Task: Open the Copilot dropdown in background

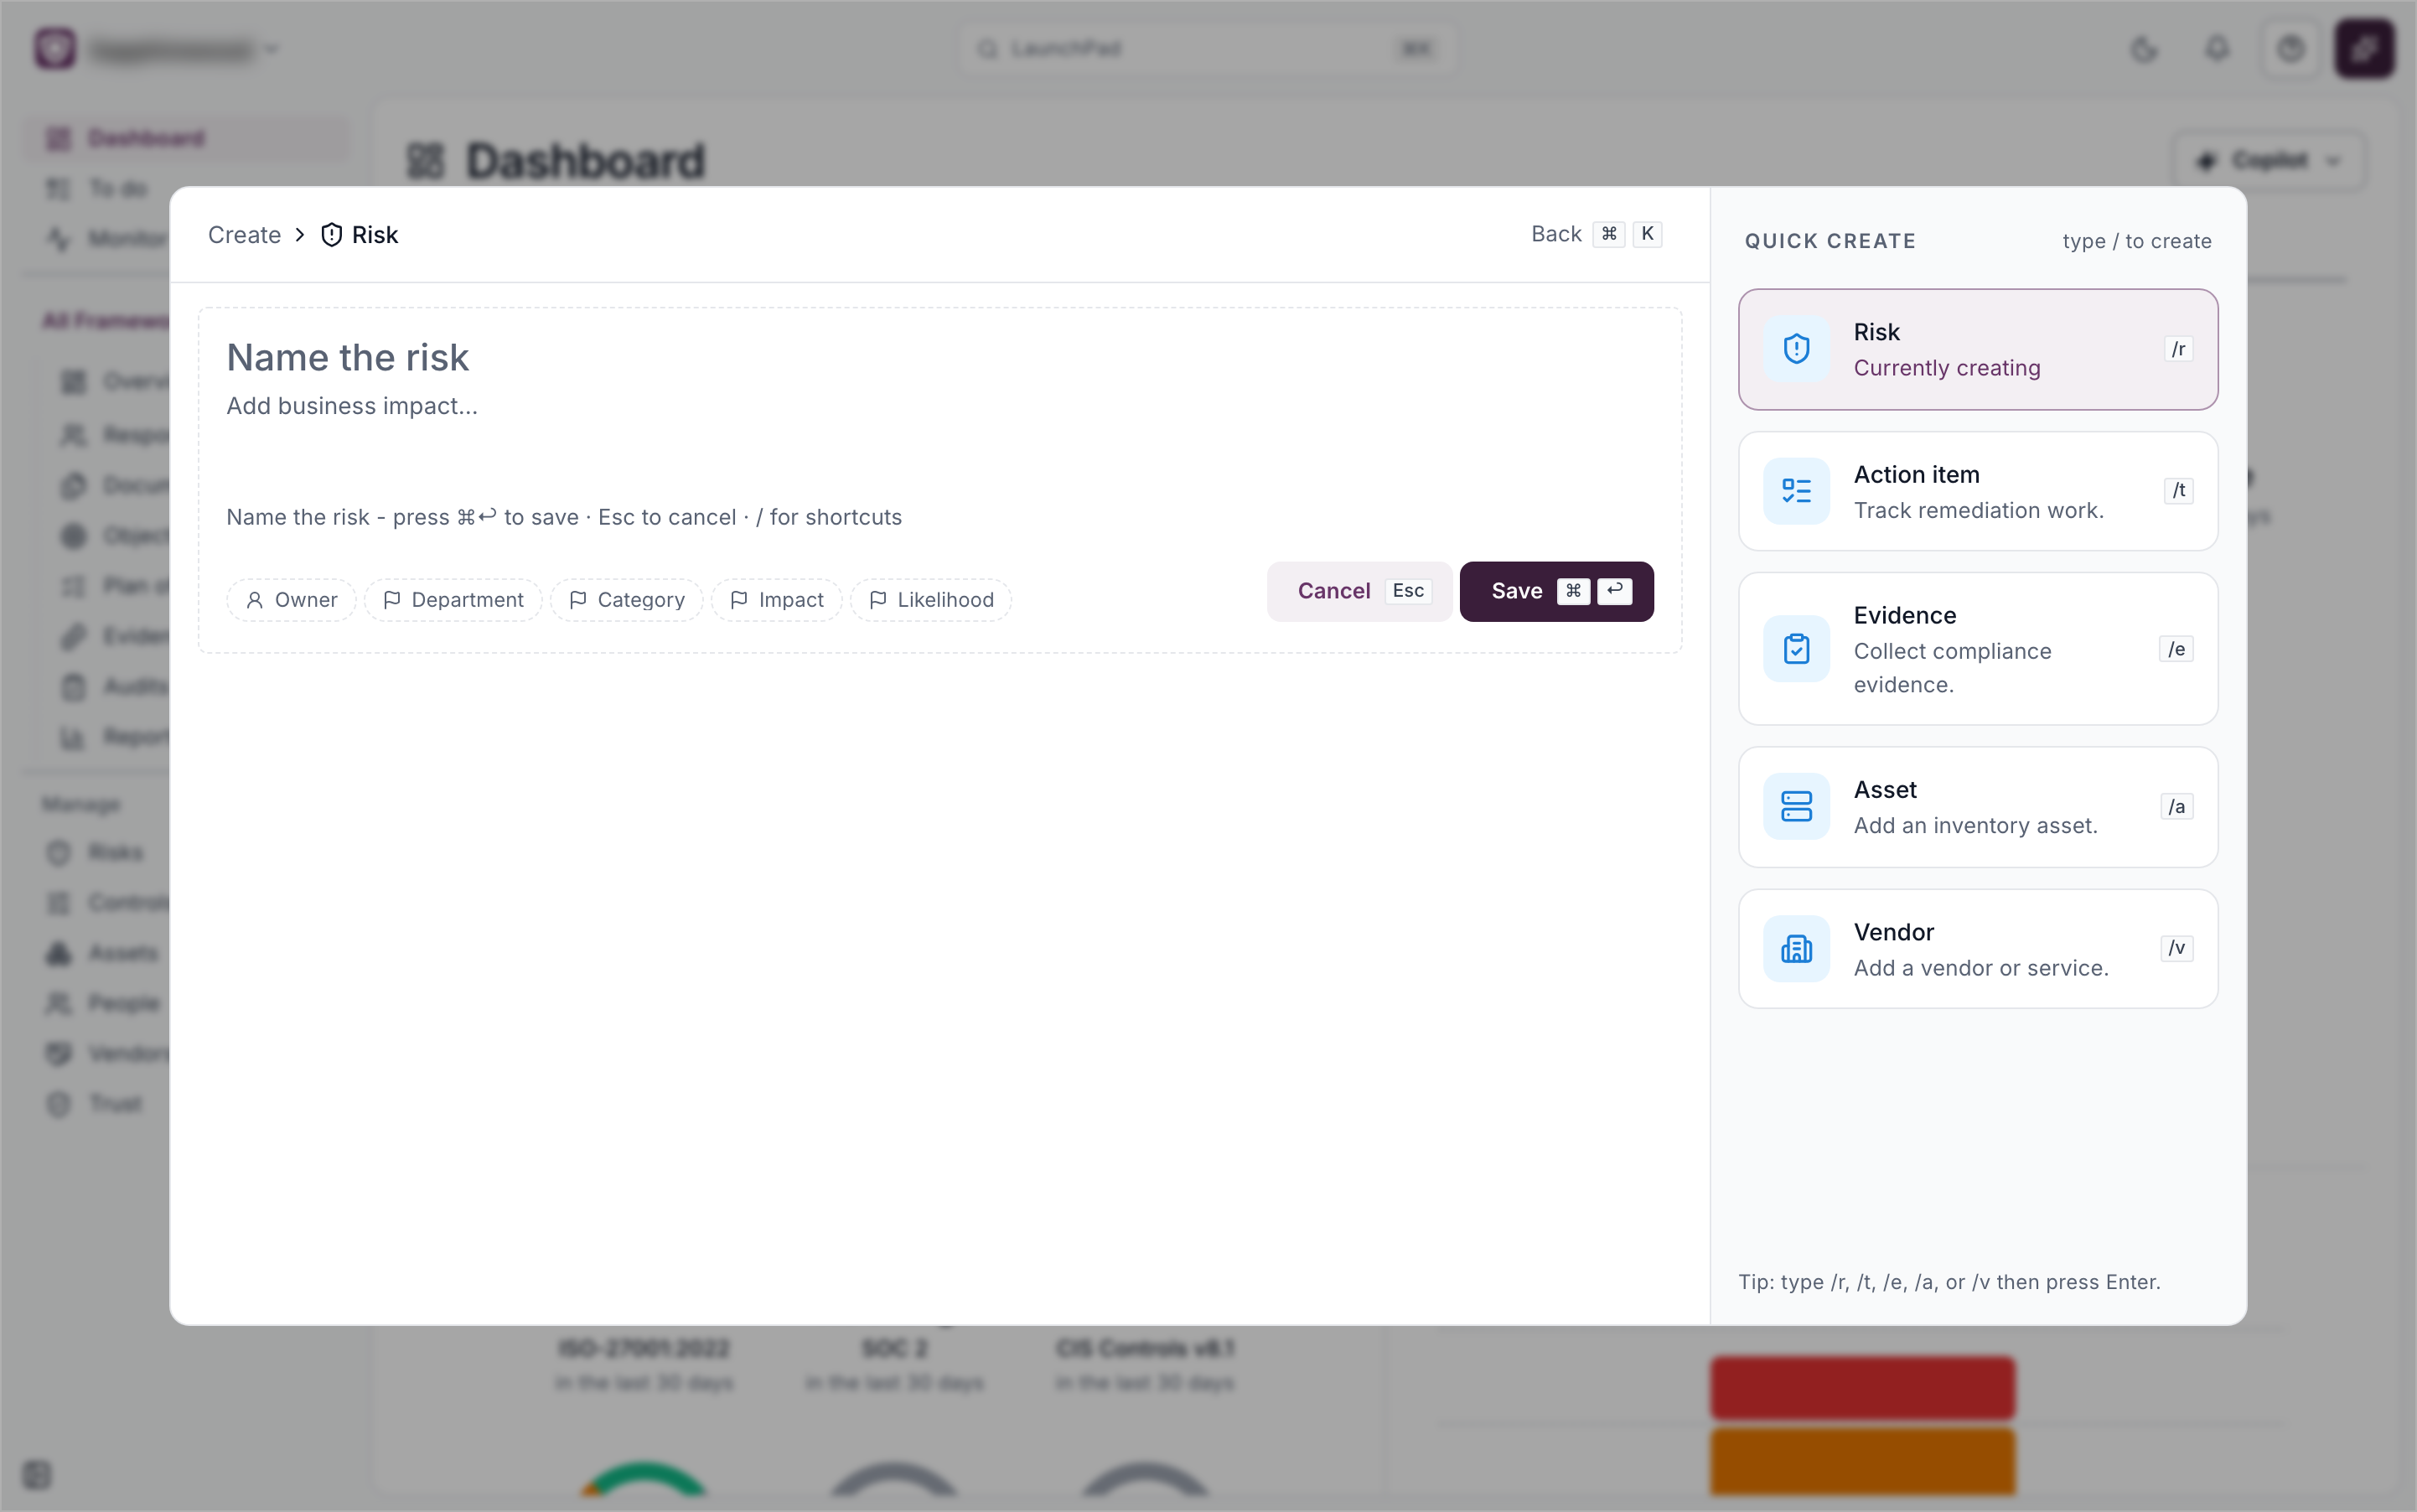Action: pyautogui.click(x=2268, y=161)
